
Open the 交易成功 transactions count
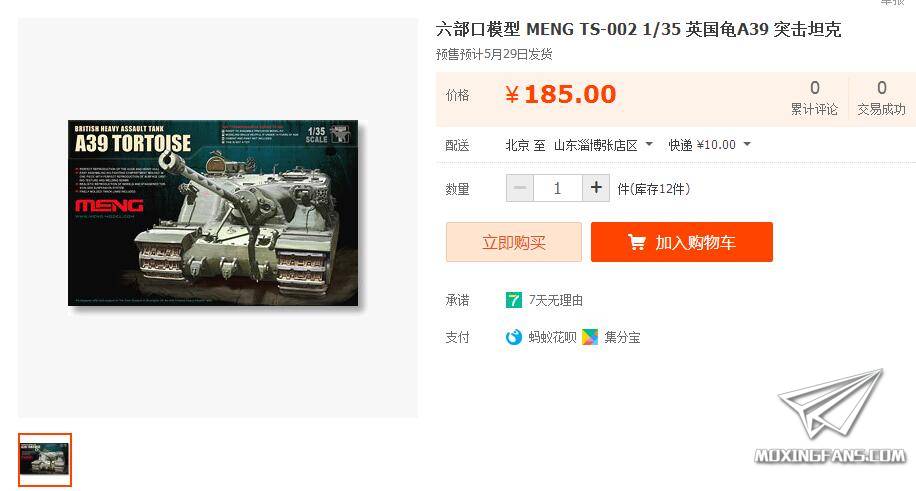pyautogui.click(x=882, y=98)
